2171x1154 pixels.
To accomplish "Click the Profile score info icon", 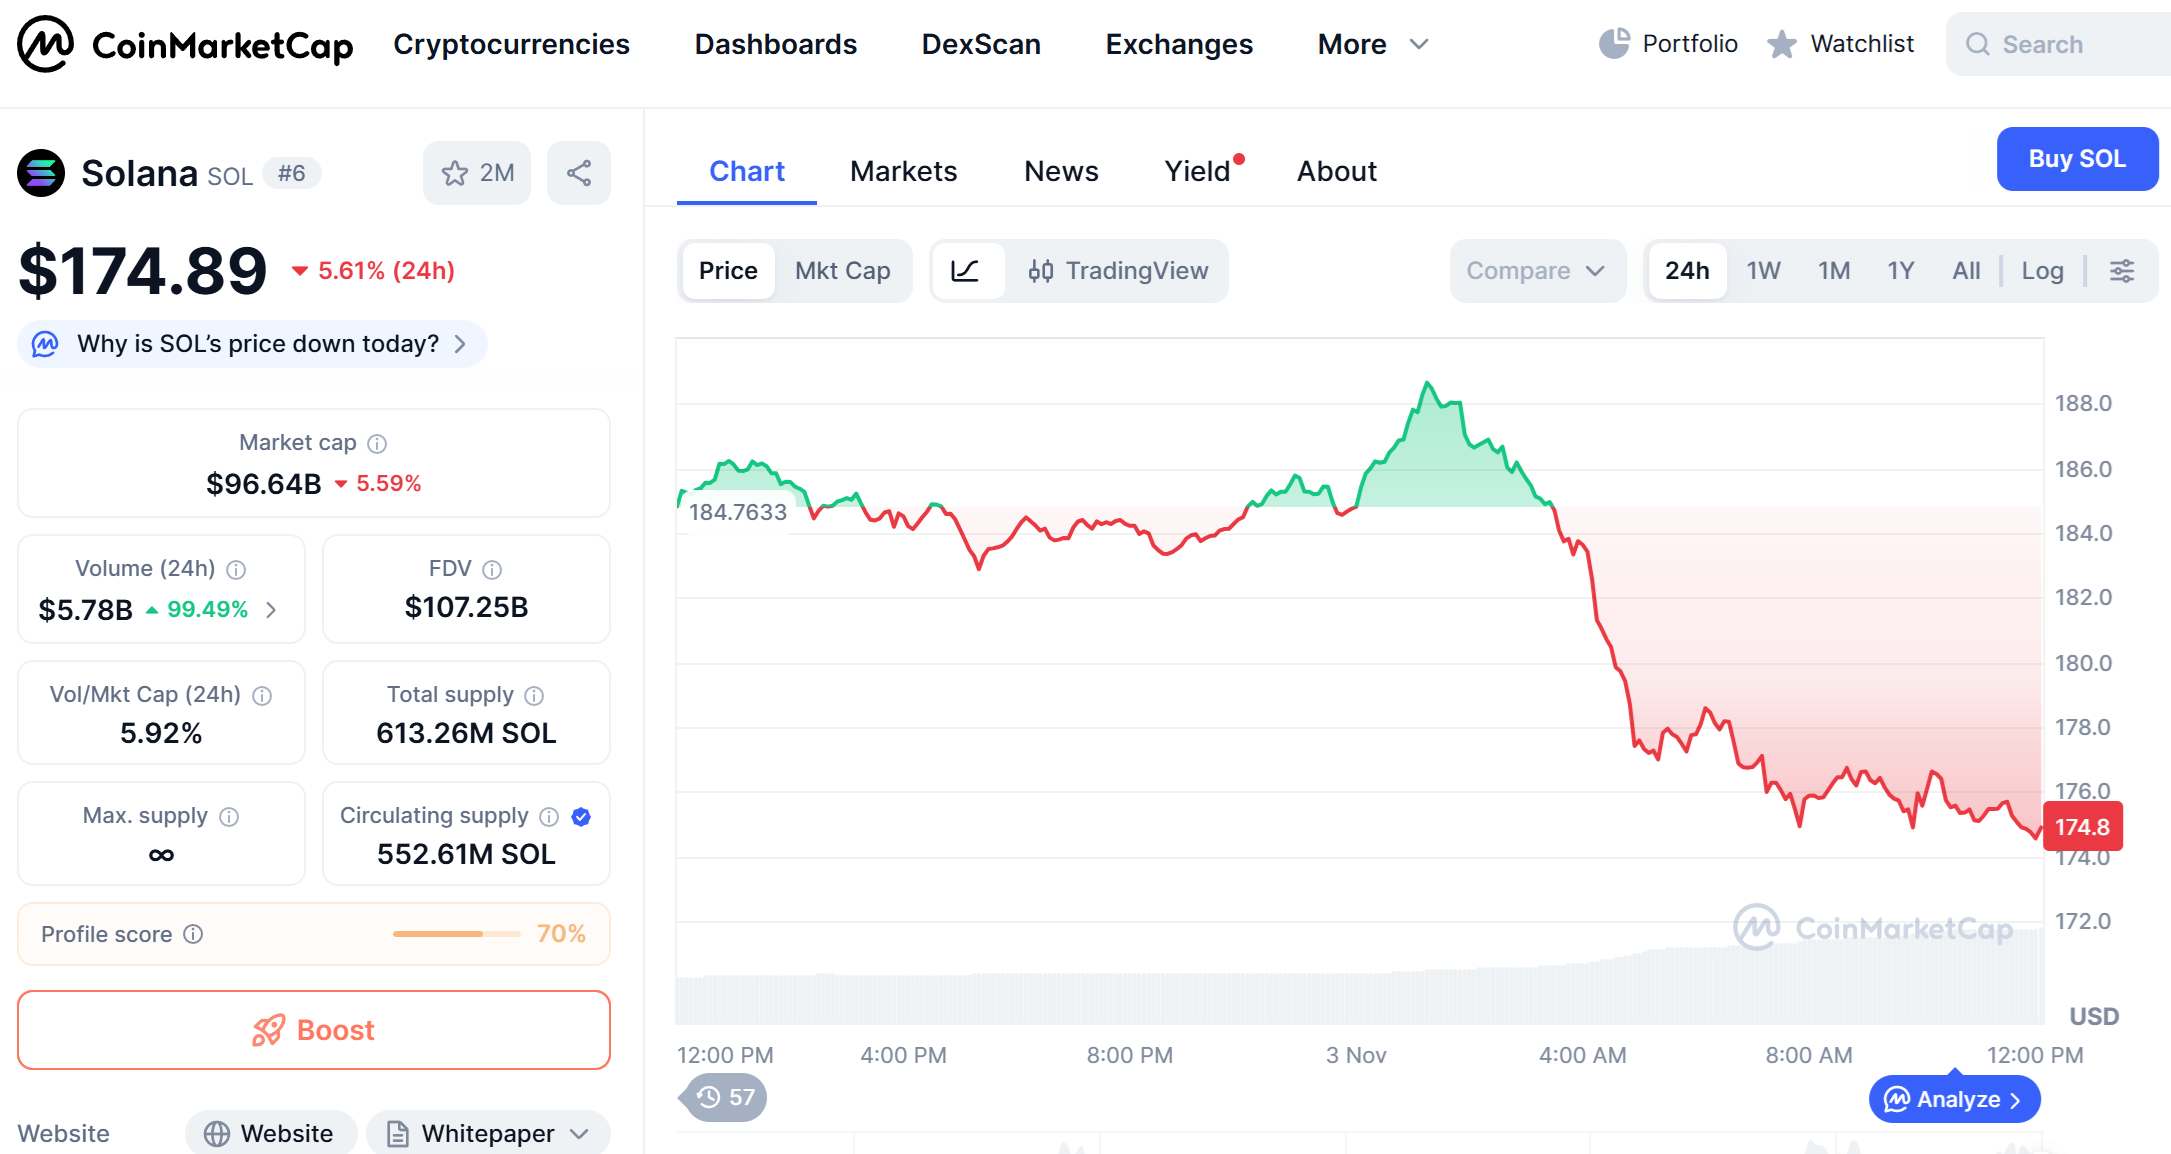I will coord(194,934).
